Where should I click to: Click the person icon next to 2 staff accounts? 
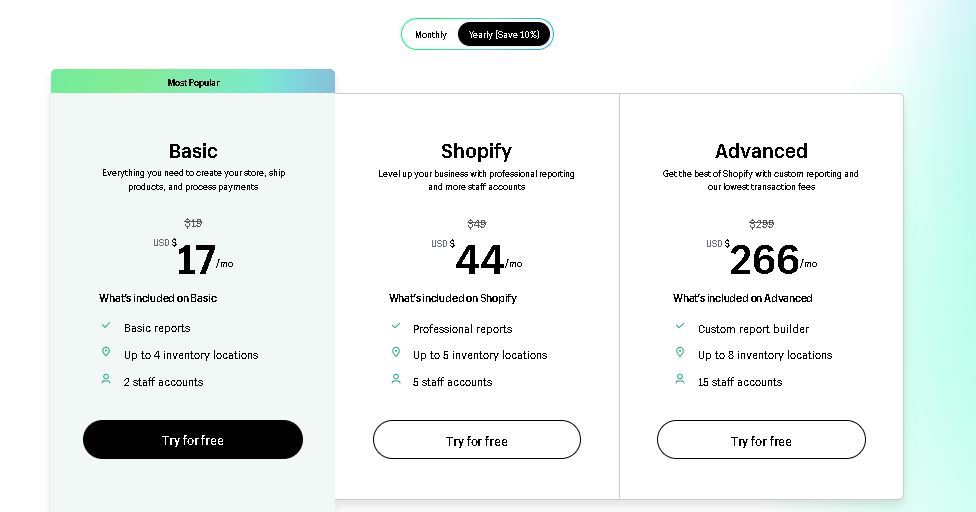[106, 379]
